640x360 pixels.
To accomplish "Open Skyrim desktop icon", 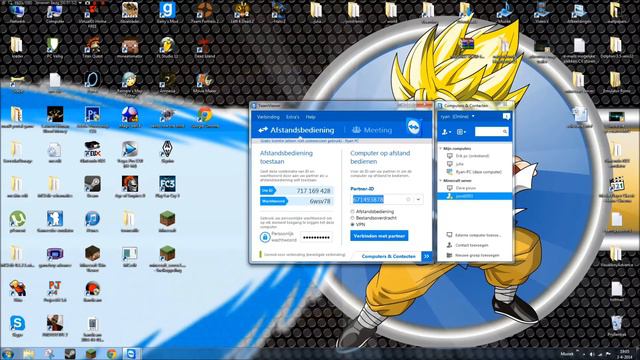I will tap(167, 152).
